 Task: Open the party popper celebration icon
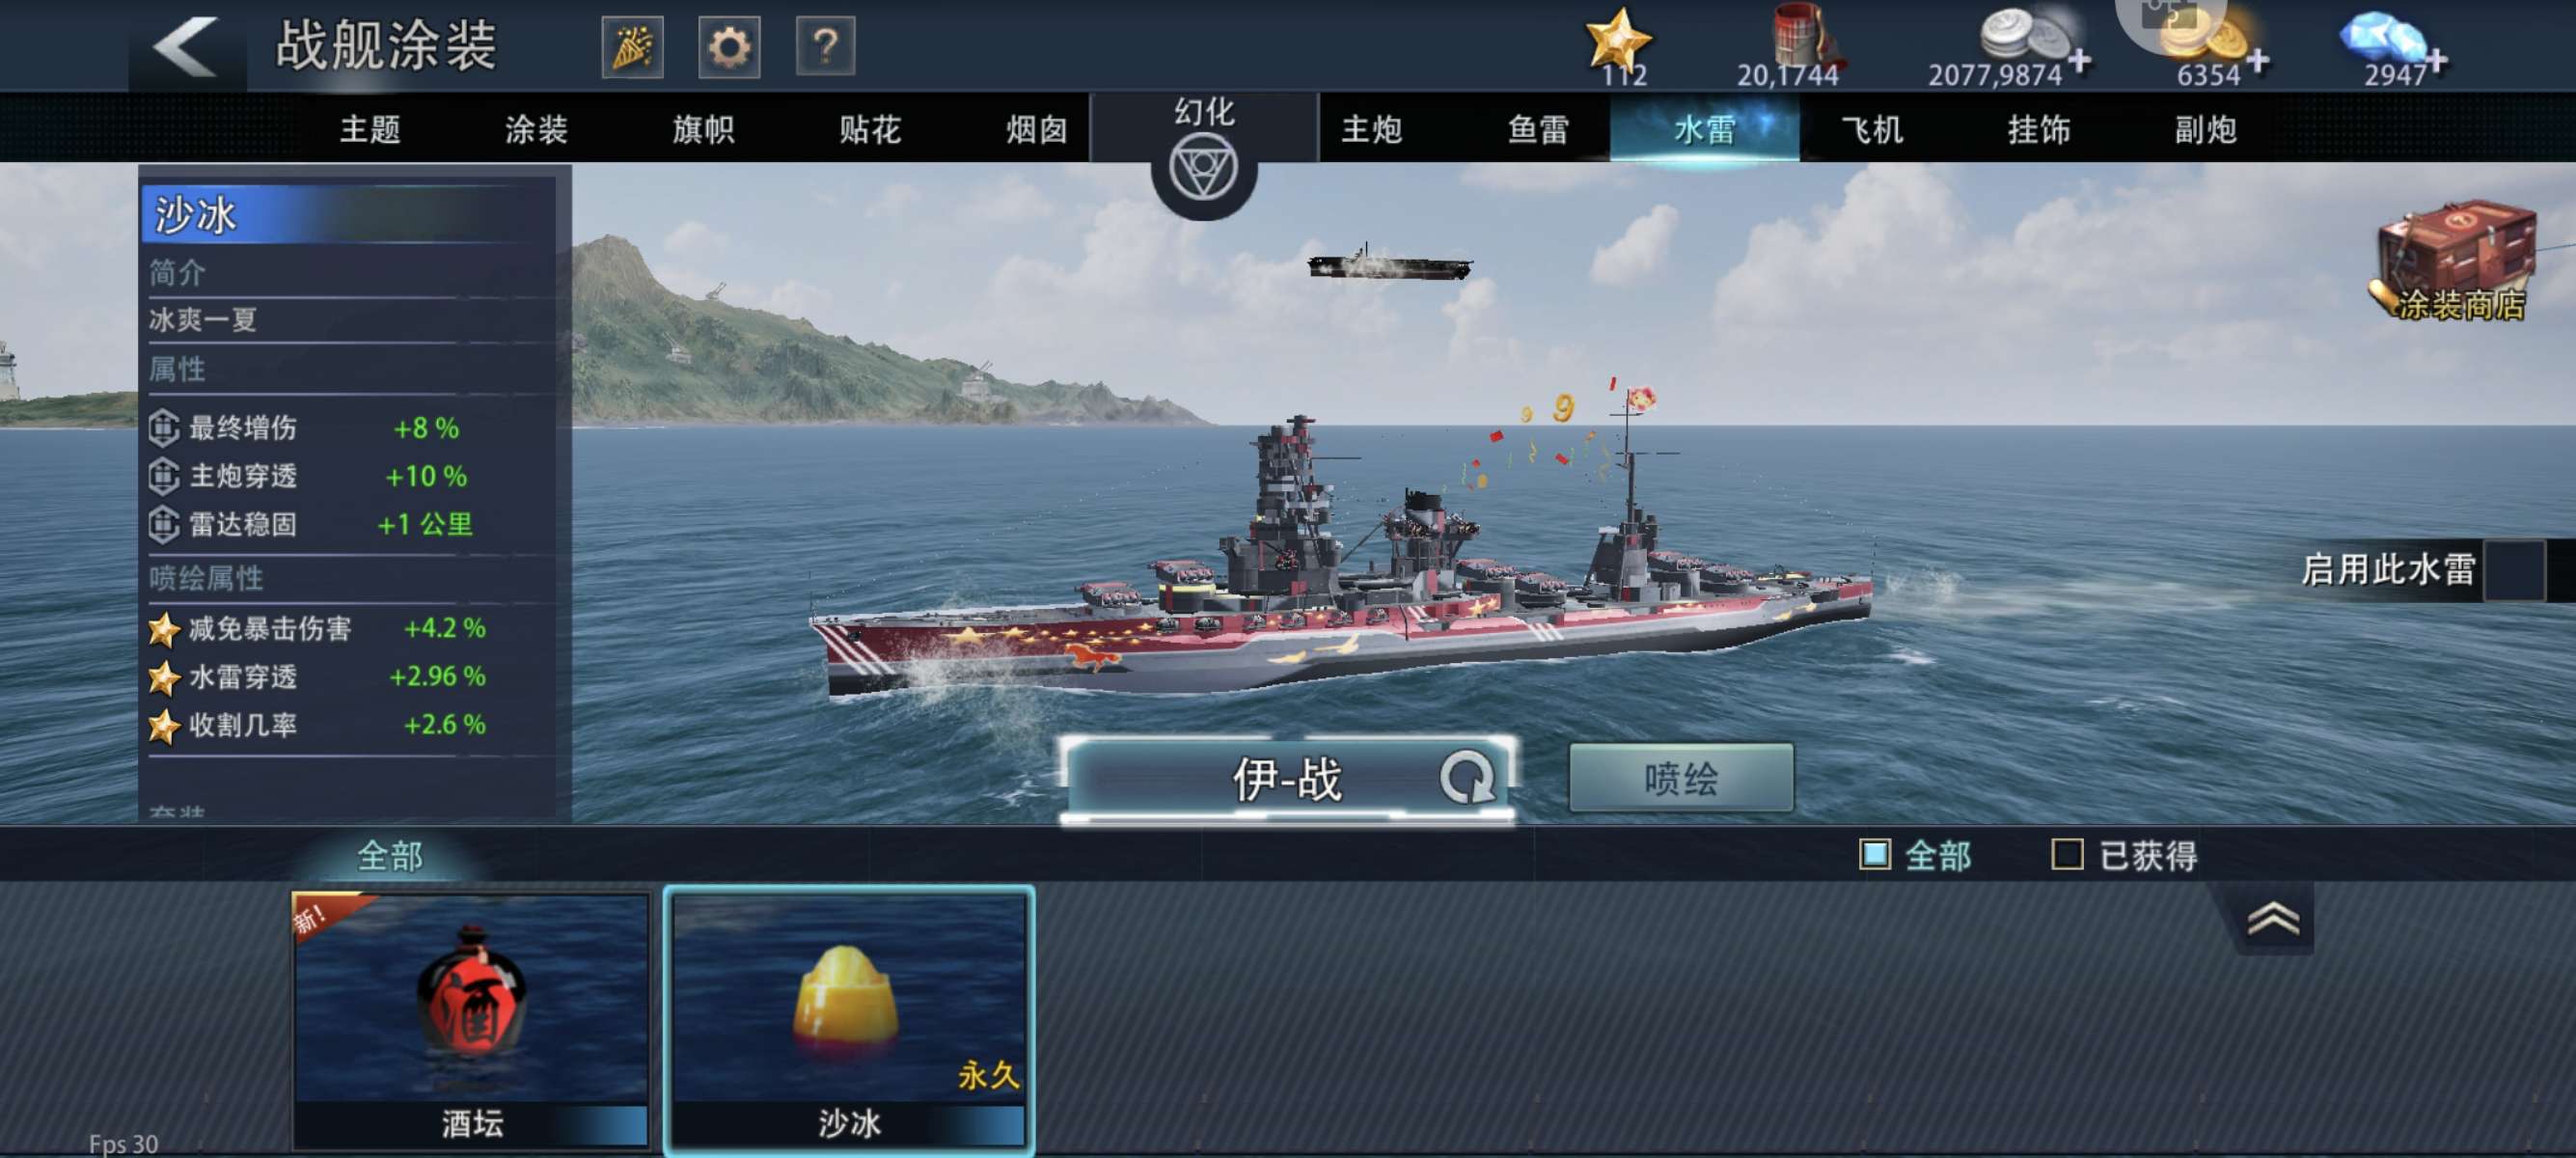tap(632, 47)
